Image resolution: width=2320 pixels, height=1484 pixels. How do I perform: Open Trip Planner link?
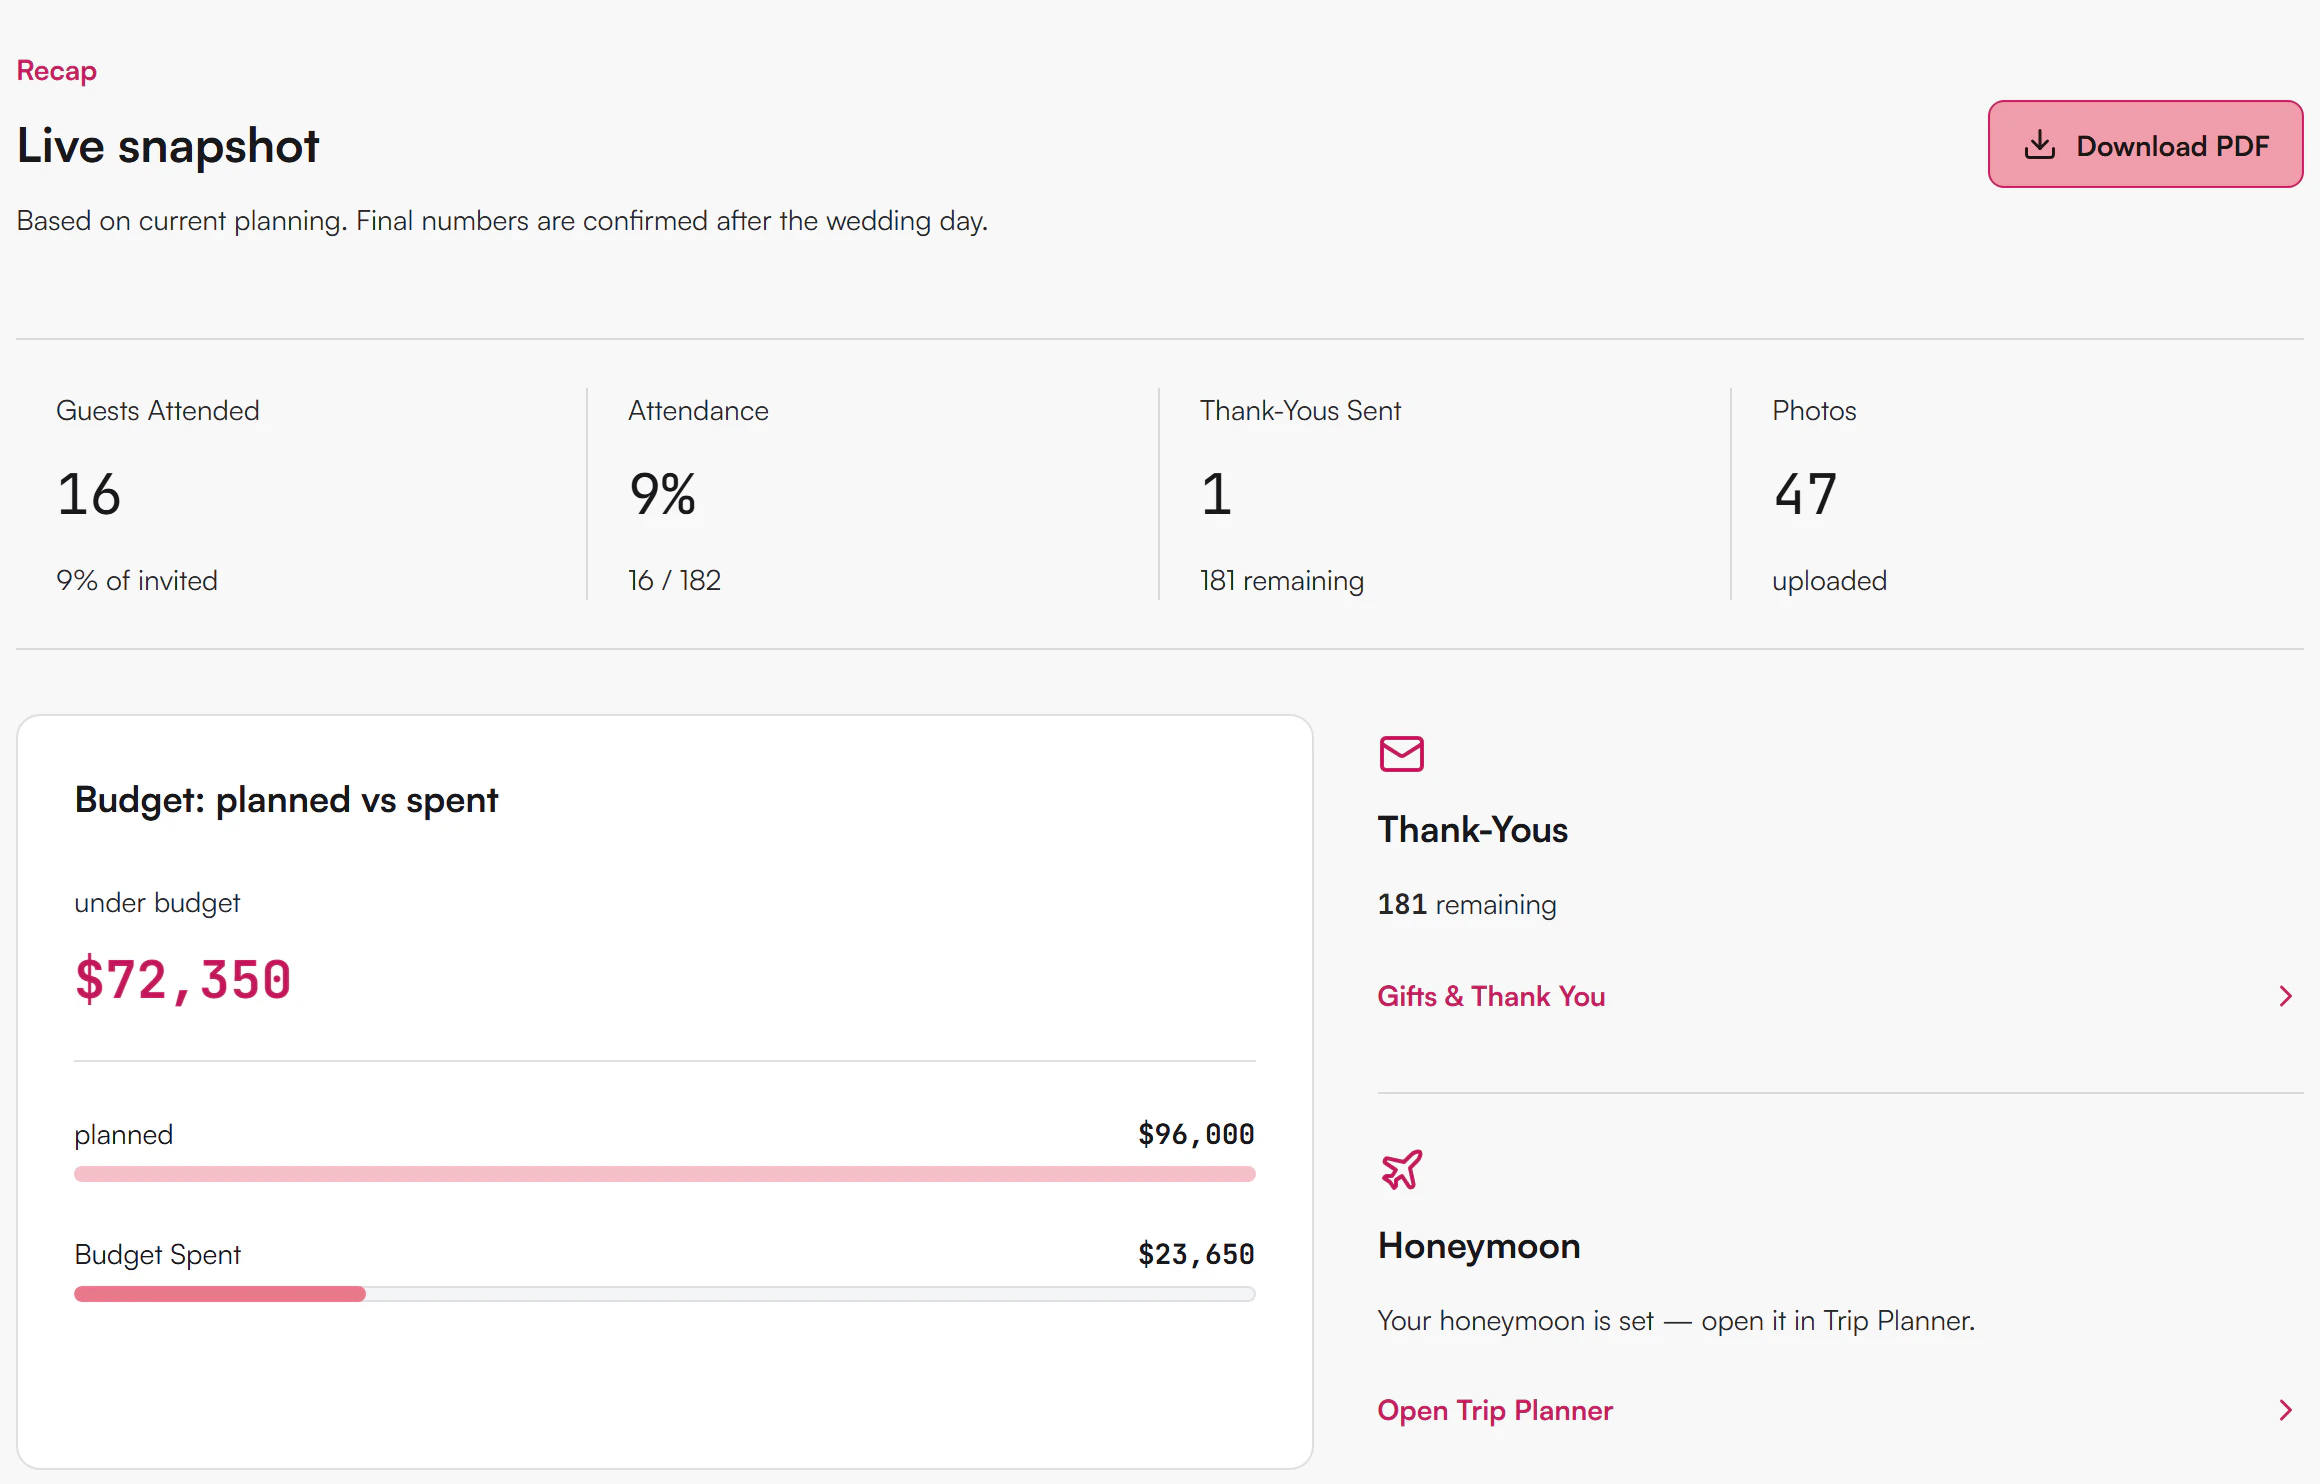pyautogui.click(x=1495, y=1410)
